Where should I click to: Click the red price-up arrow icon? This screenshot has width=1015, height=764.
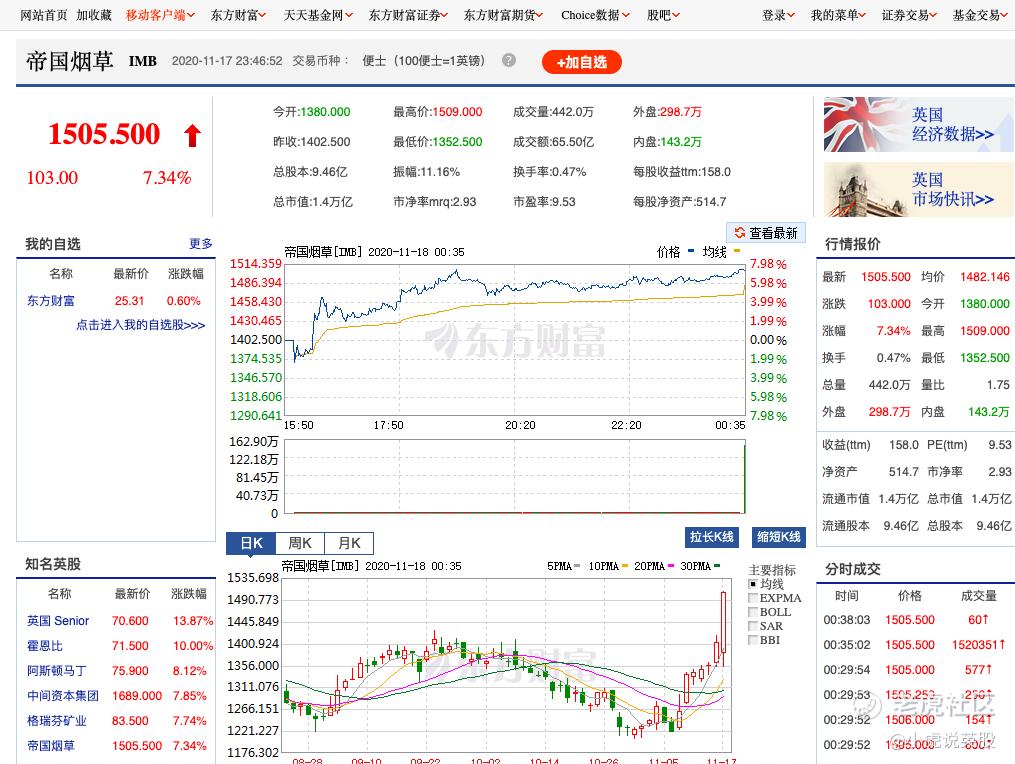(x=192, y=135)
